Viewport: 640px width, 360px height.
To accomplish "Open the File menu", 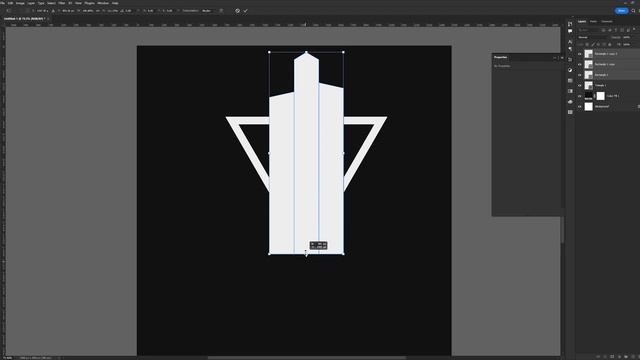I will (2, 3).
